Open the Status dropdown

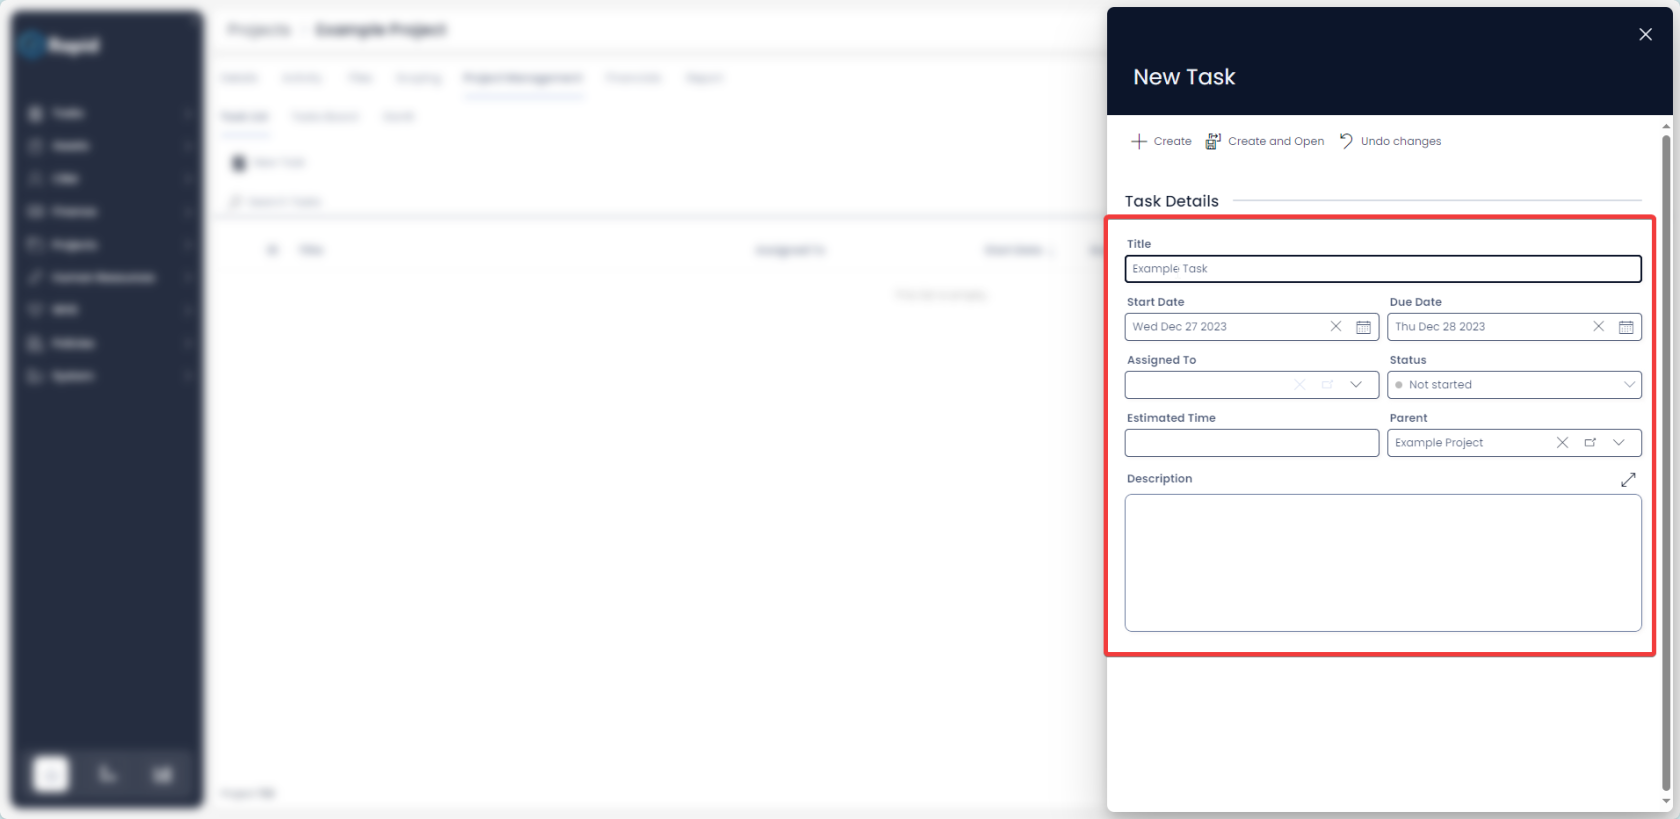point(1514,385)
